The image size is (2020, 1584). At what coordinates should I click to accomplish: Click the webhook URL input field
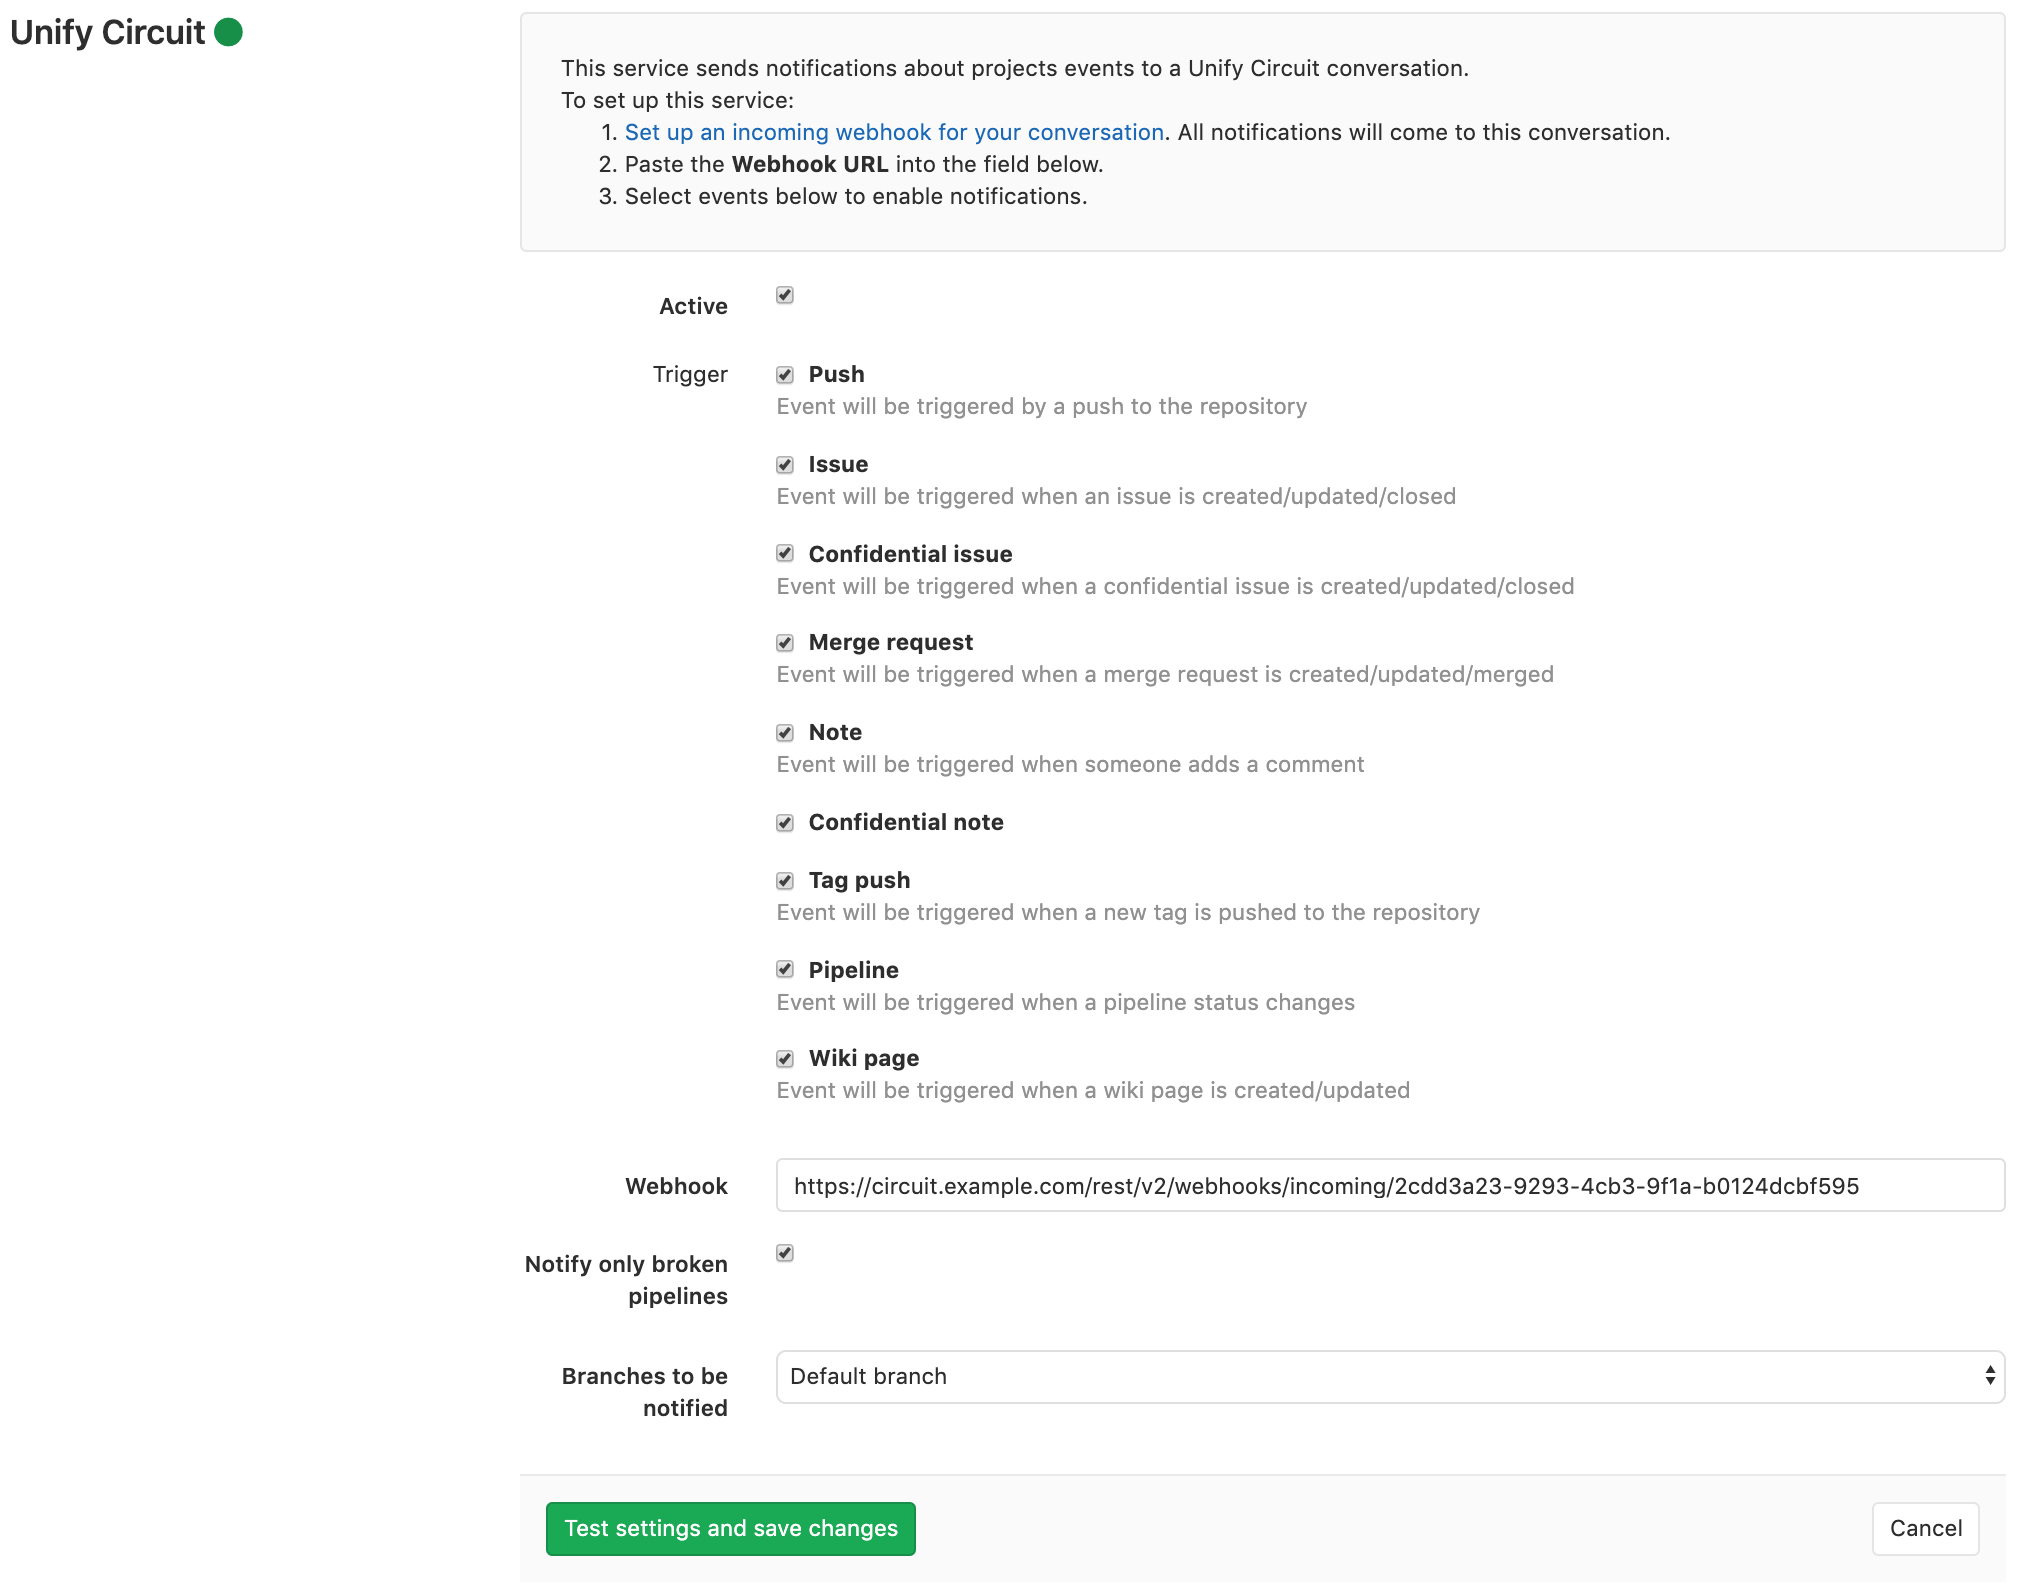(1384, 1186)
